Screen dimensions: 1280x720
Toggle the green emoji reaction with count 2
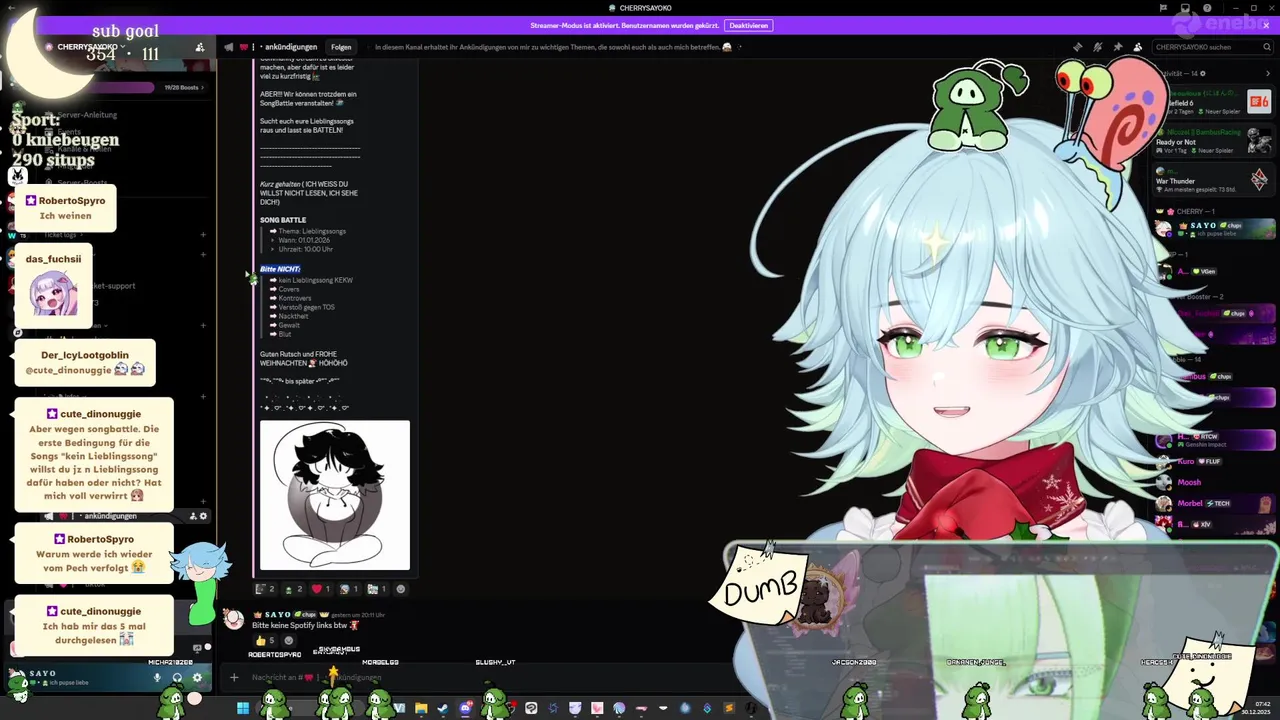(x=293, y=589)
